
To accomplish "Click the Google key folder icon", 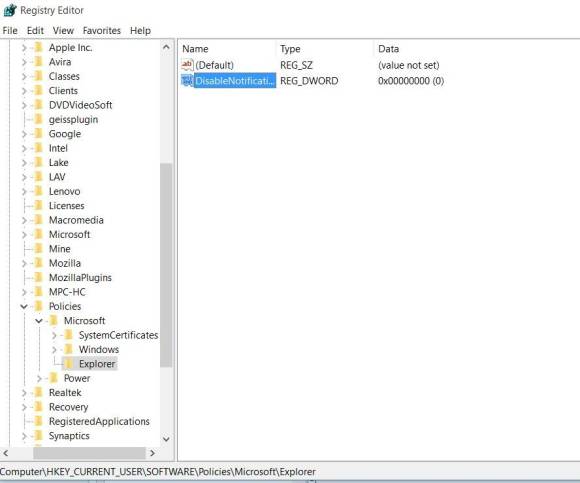I will (x=38, y=134).
